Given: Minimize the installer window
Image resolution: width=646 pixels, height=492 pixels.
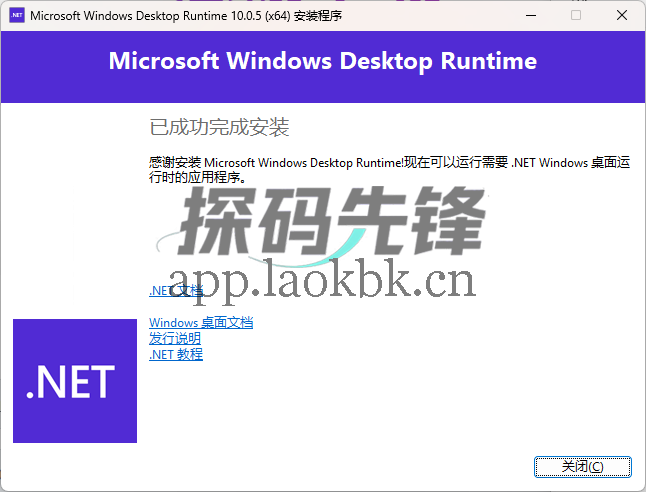Looking at the screenshot, I should 531,15.
